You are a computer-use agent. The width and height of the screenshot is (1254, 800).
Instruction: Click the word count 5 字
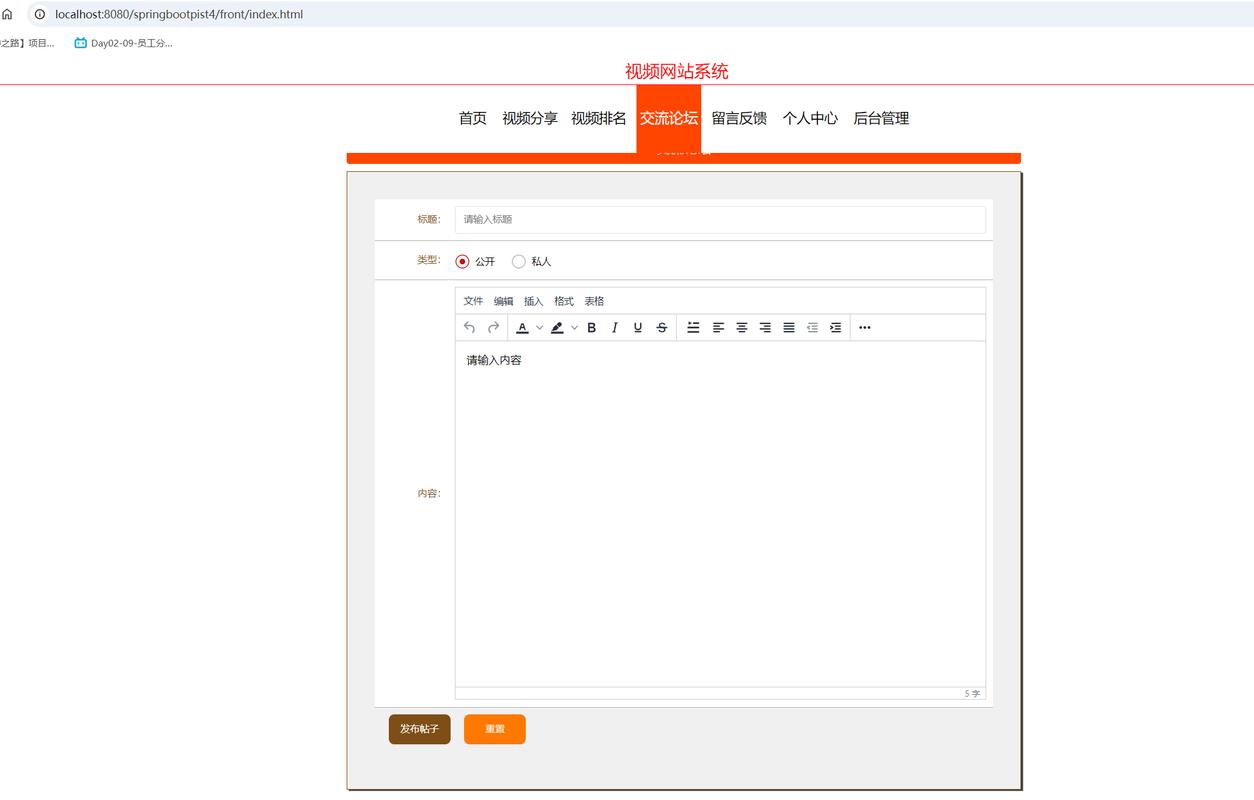[x=972, y=693]
